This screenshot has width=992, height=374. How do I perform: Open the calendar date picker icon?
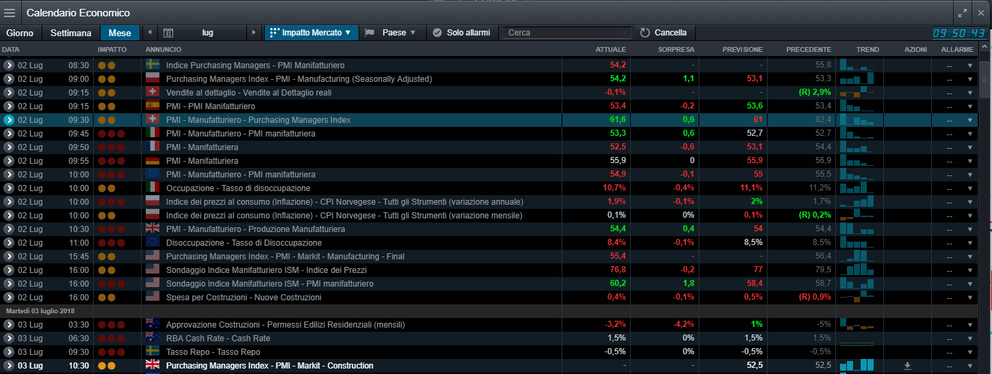168,32
